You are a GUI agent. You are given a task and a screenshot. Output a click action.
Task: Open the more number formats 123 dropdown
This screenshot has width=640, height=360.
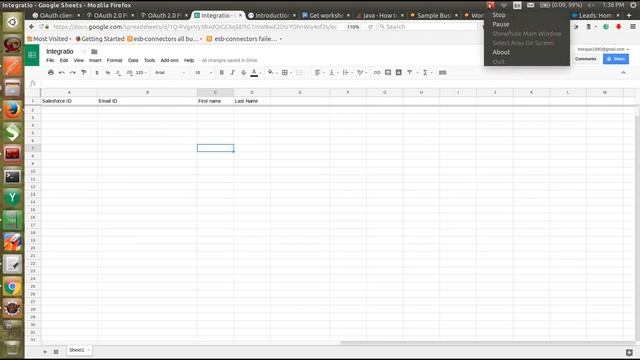(x=141, y=72)
